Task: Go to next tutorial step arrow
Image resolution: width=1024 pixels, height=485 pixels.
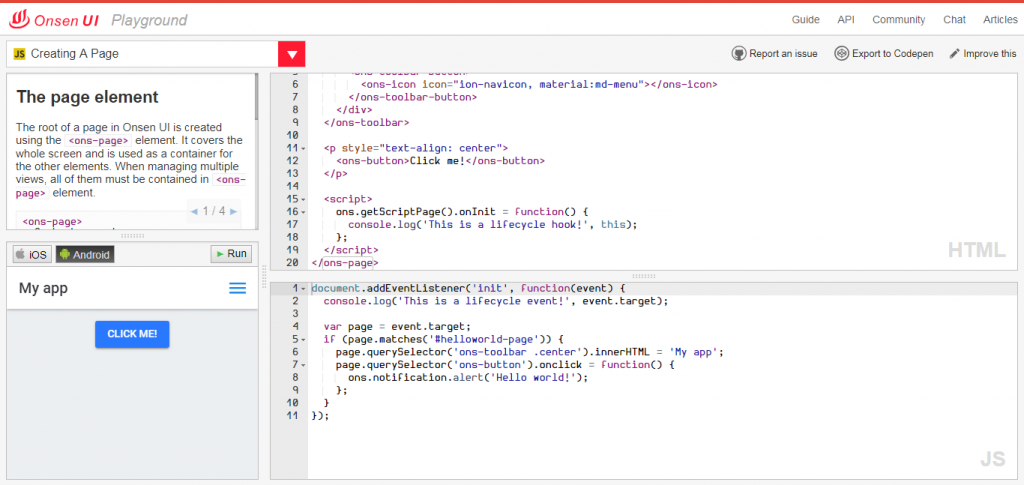Action: click(x=234, y=211)
